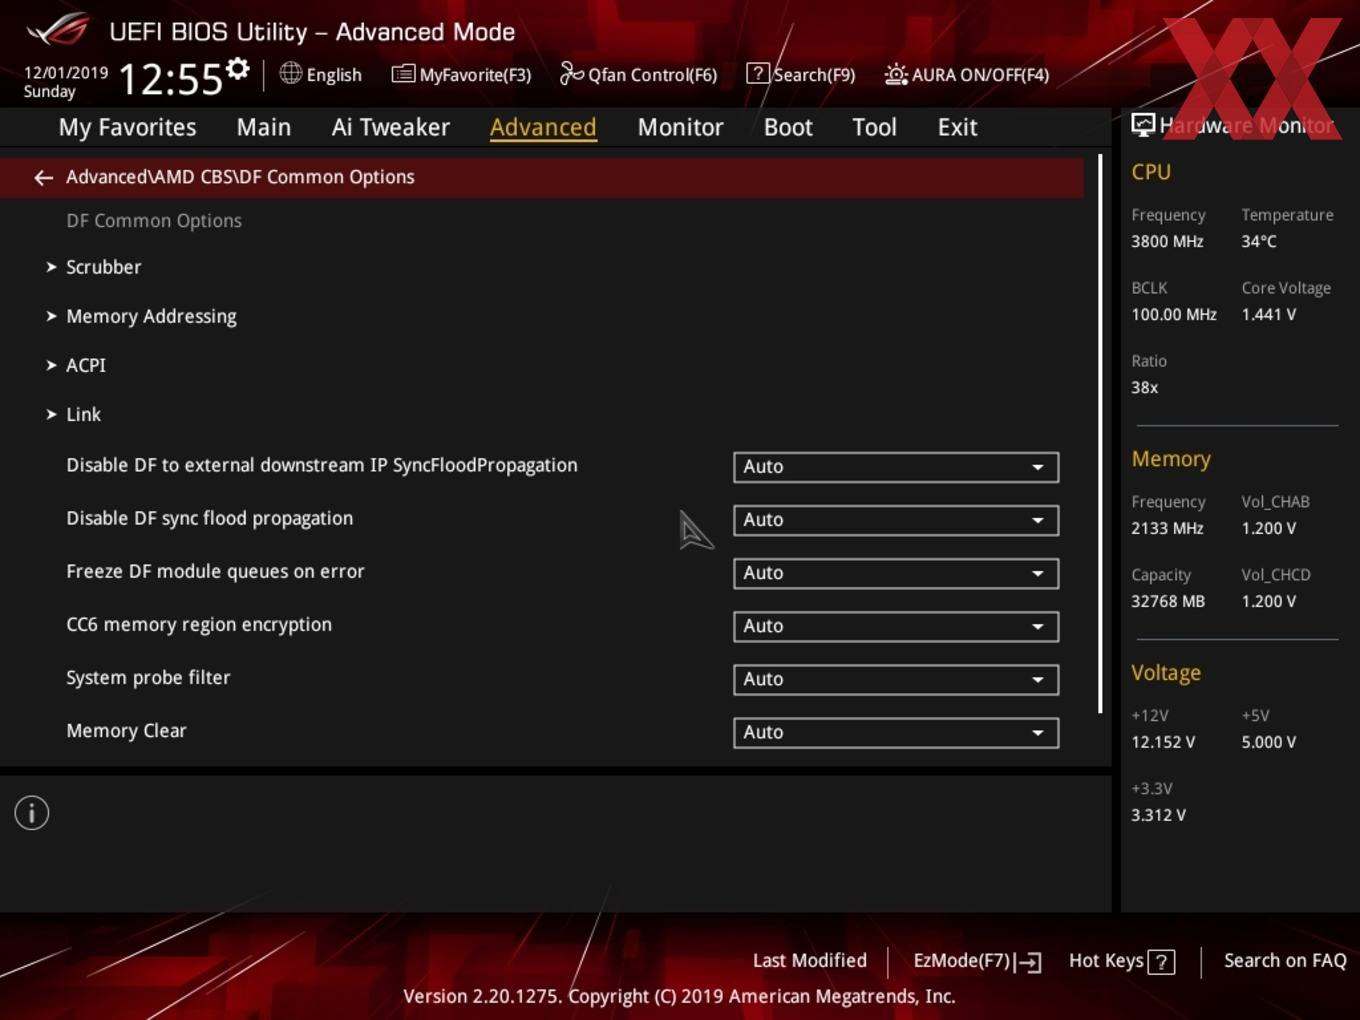Click Capacity value 32768 MB
The image size is (1360, 1020).
(1168, 602)
